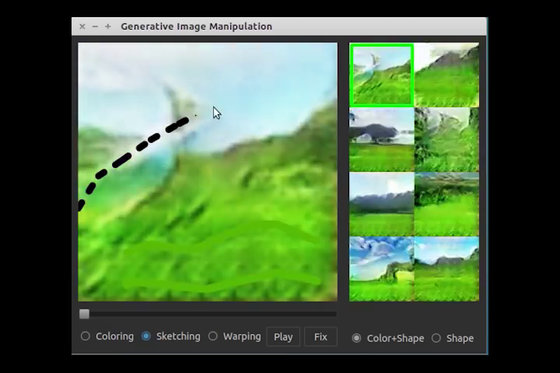Image resolution: width=560 pixels, height=373 pixels.
Task: Choose the top-right mountain slope thumbnail
Action: [x=447, y=75]
